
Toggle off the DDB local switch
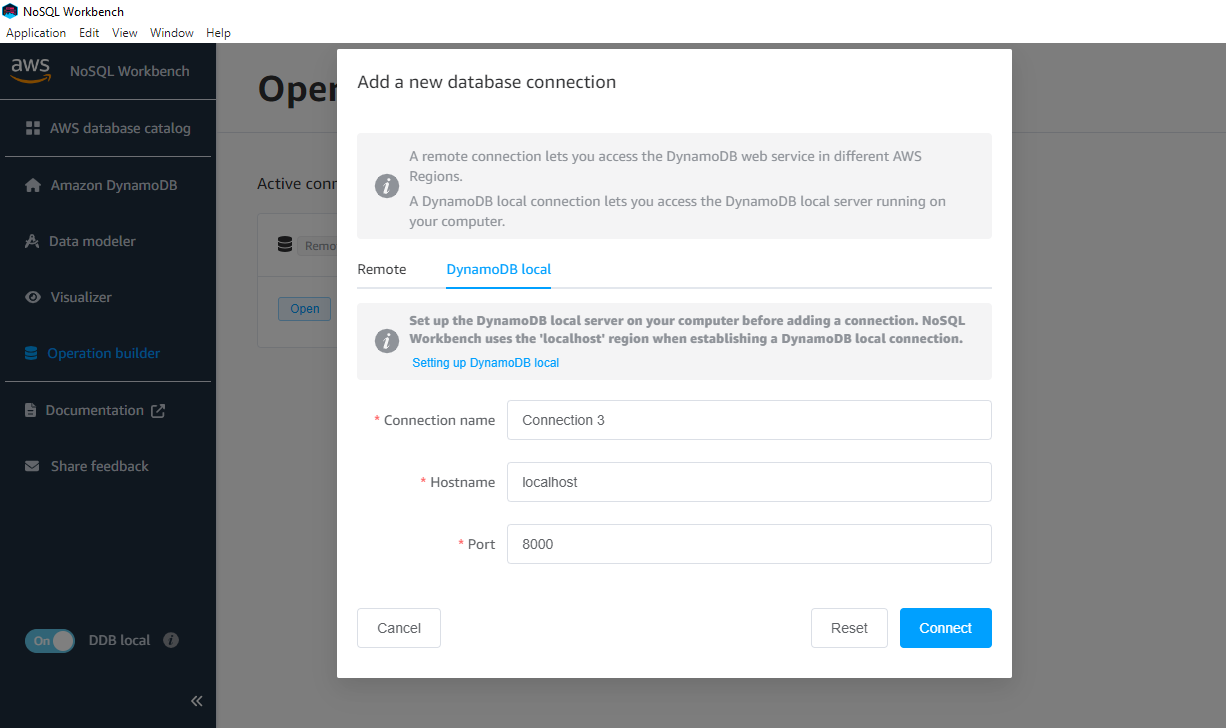[50, 640]
